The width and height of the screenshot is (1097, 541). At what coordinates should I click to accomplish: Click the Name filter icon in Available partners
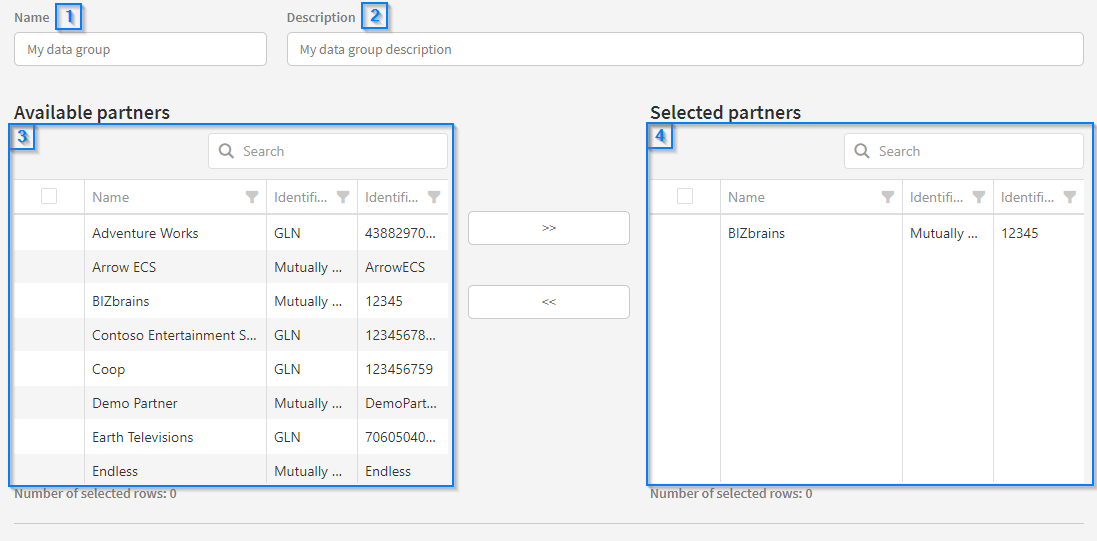(x=252, y=197)
